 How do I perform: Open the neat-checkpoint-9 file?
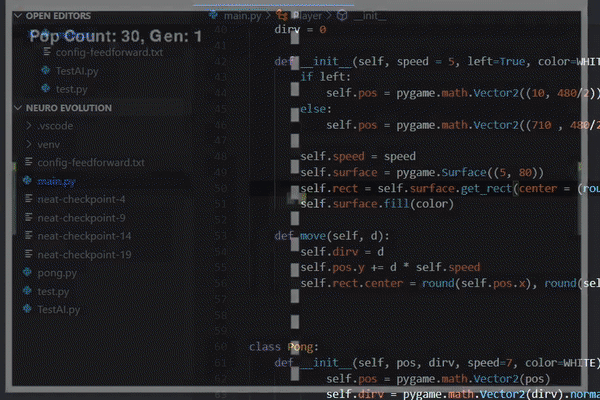point(82,218)
